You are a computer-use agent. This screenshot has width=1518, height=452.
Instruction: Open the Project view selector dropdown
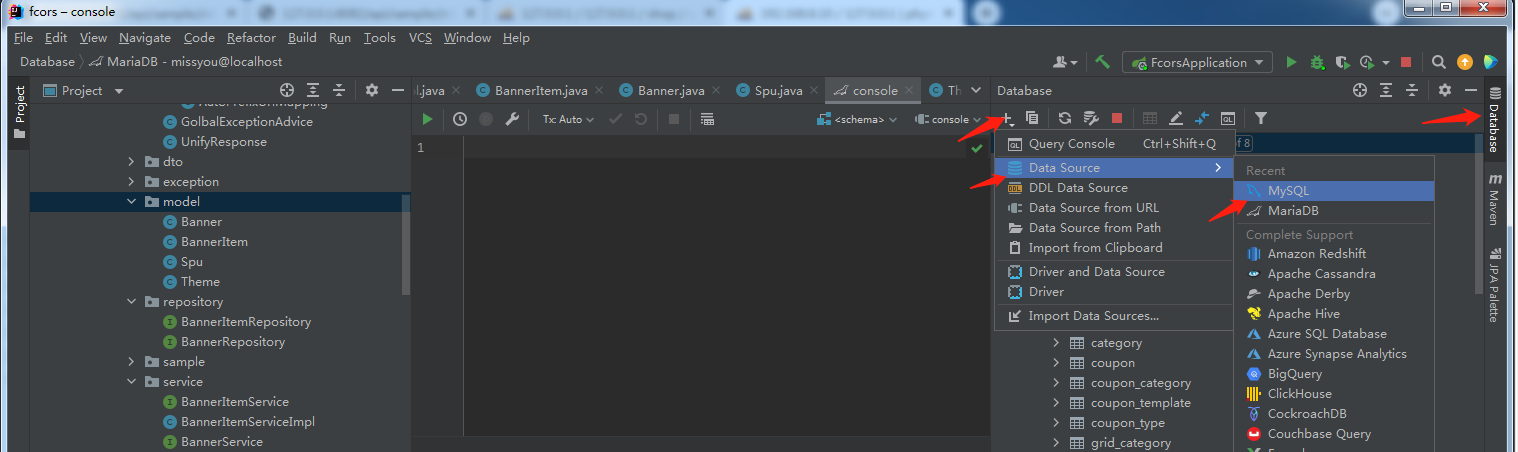(x=85, y=90)
